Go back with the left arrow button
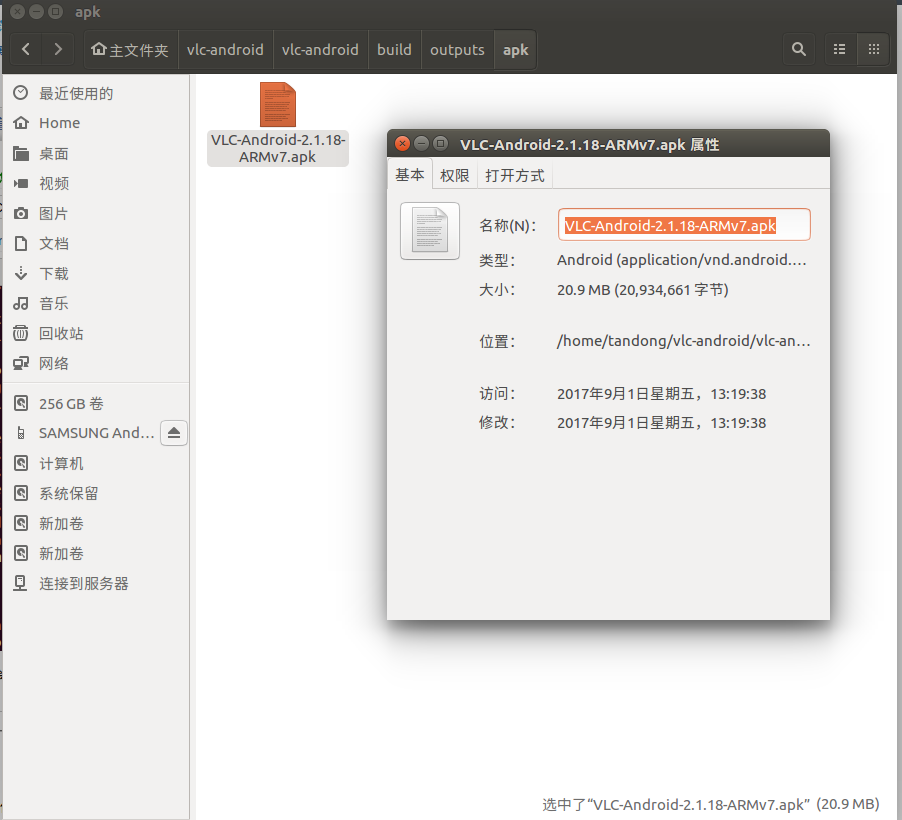 26,49
